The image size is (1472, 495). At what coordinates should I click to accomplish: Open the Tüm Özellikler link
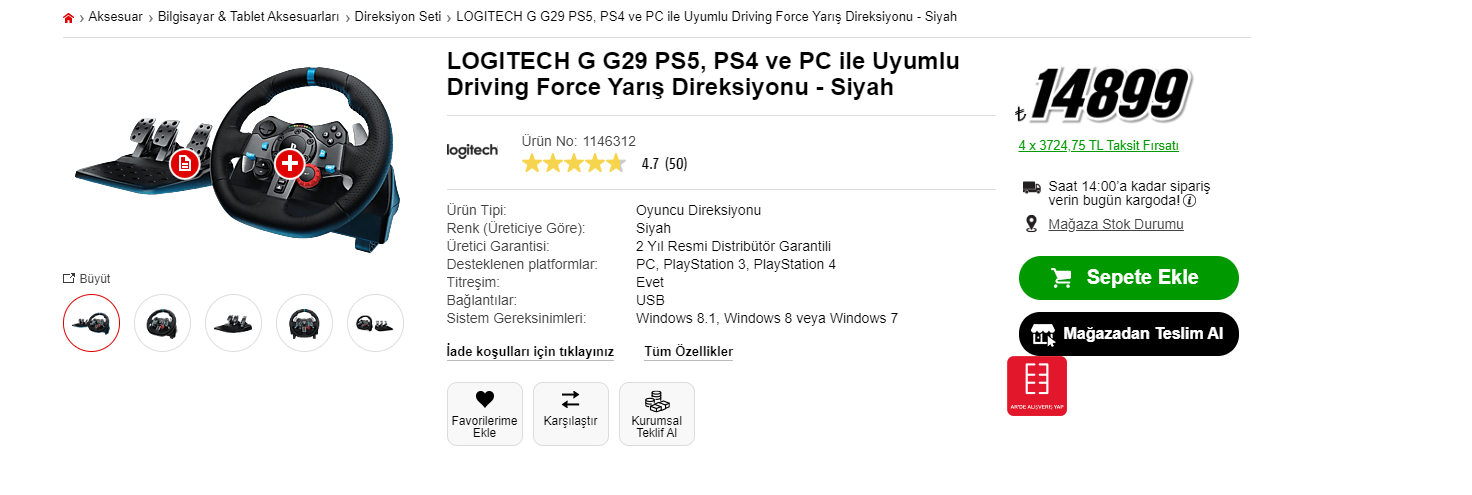tap(688, 352)
